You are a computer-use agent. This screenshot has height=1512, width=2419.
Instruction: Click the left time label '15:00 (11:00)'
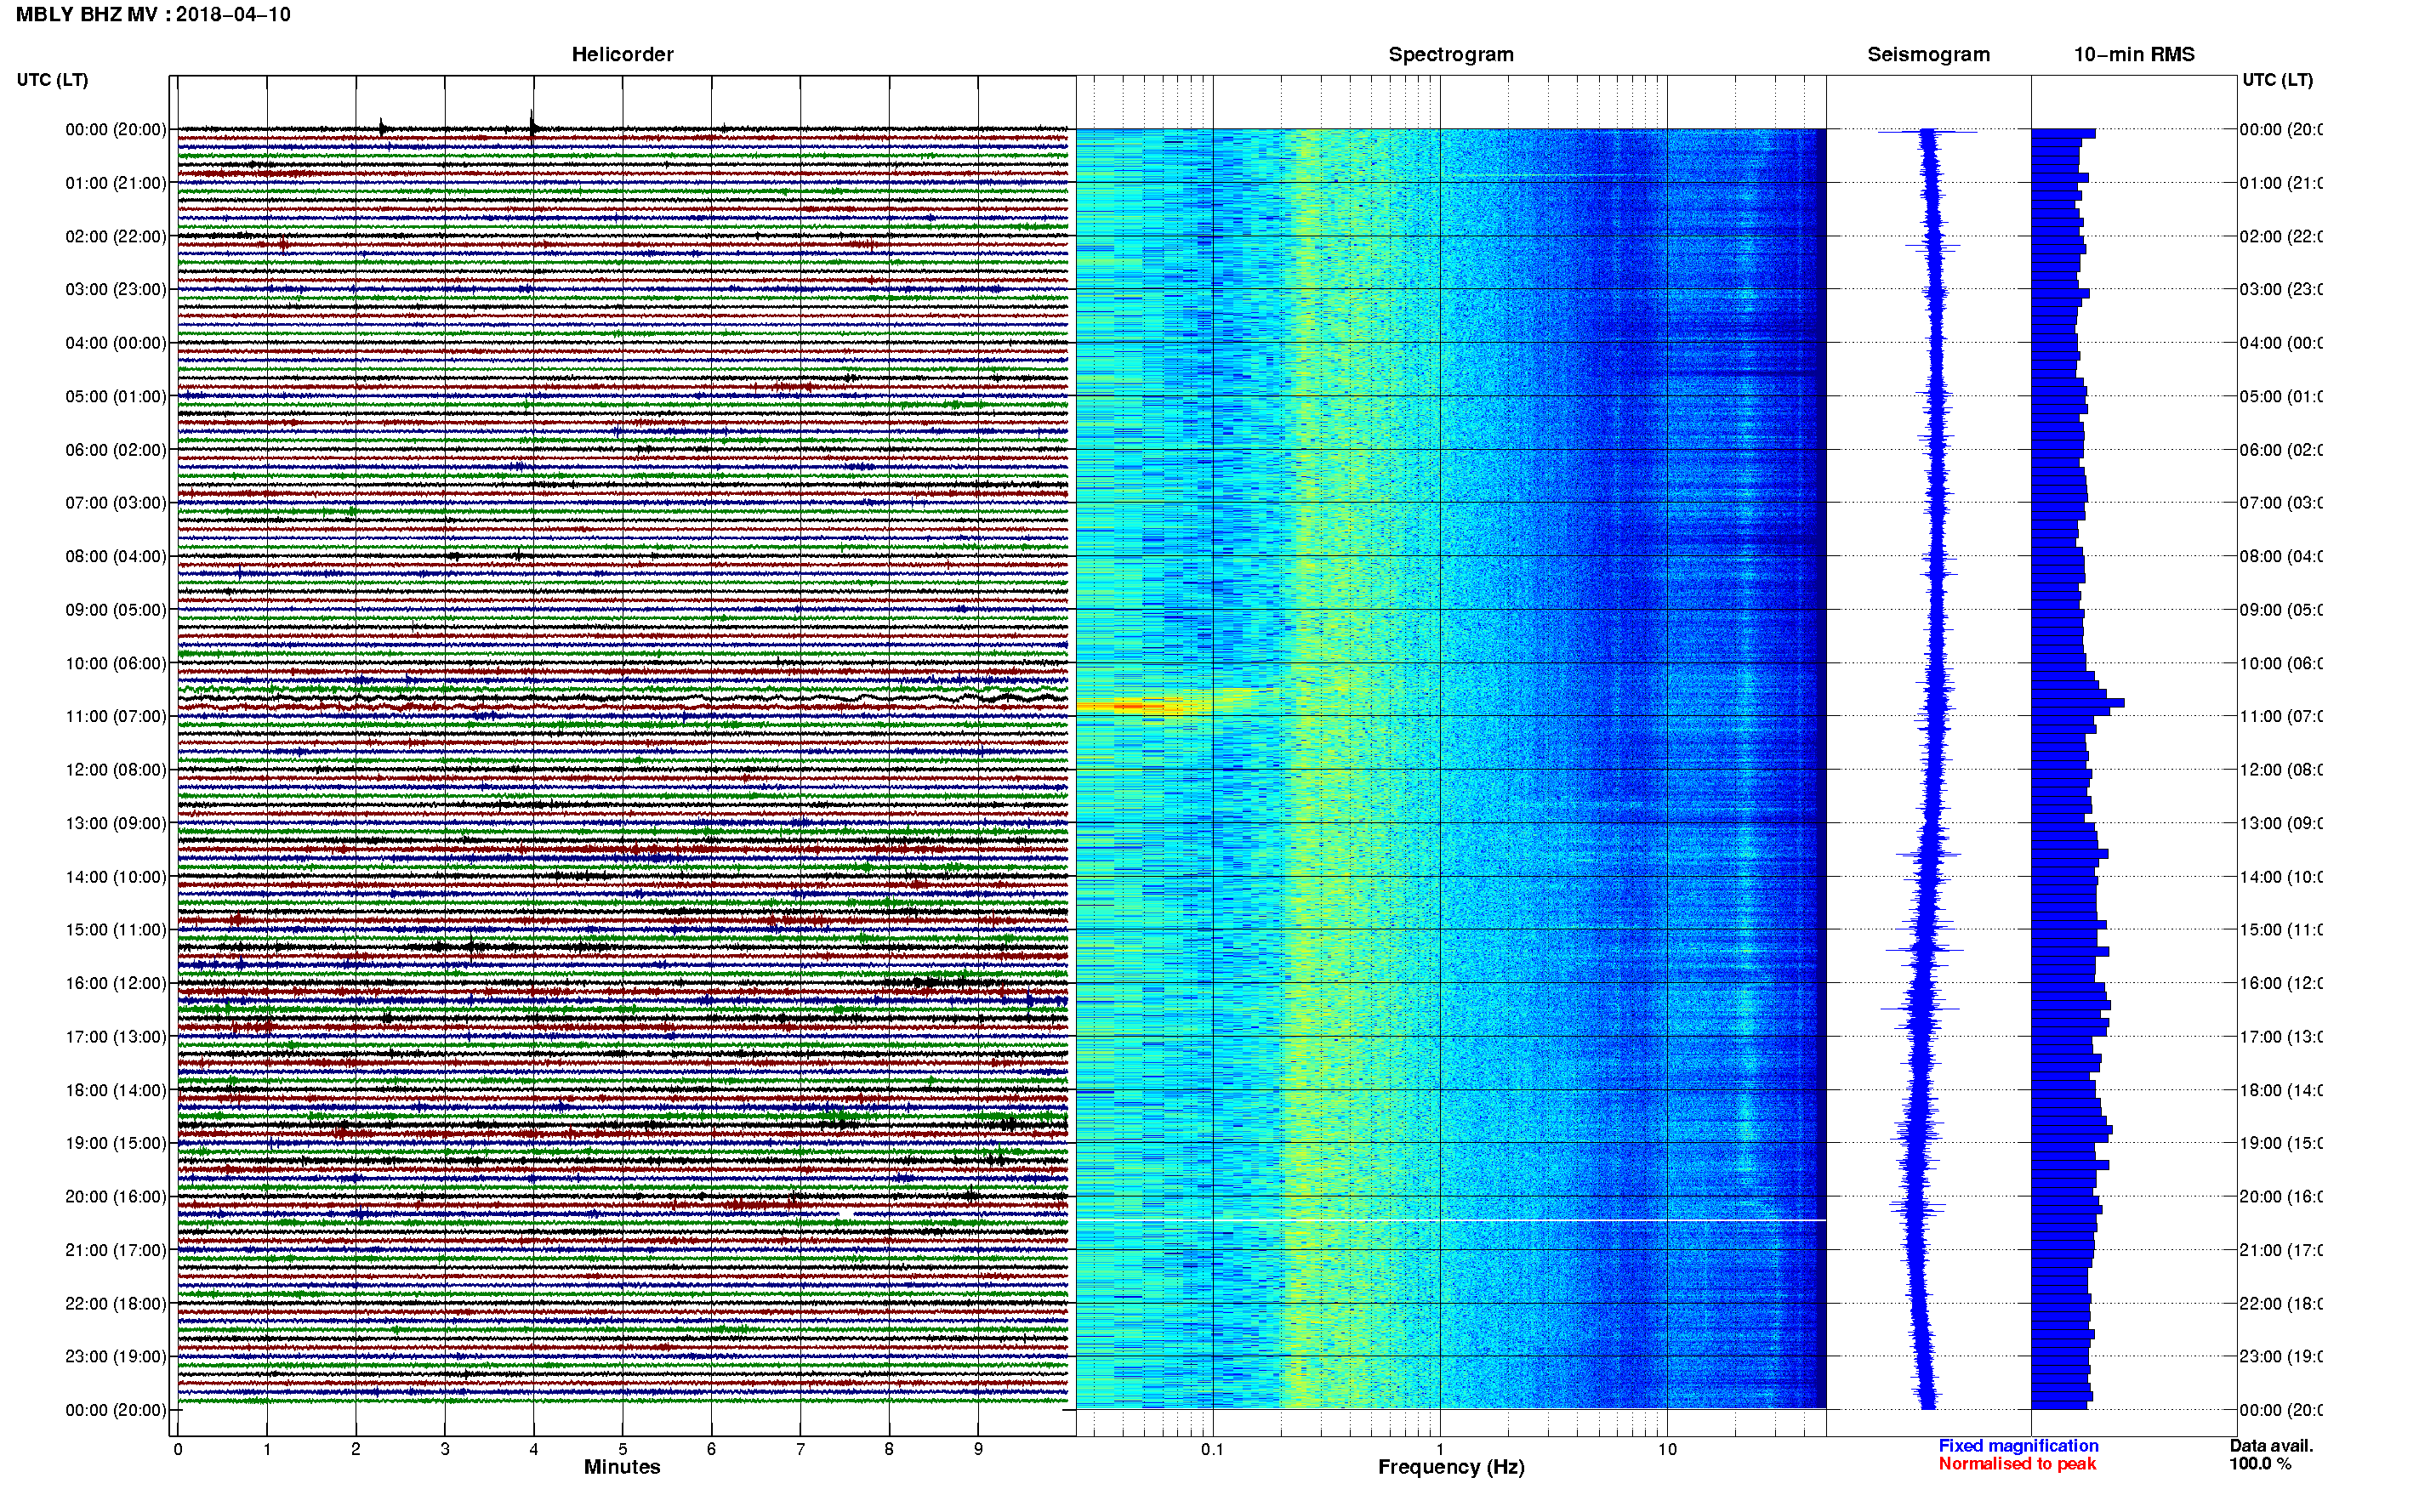coord(115,929)
